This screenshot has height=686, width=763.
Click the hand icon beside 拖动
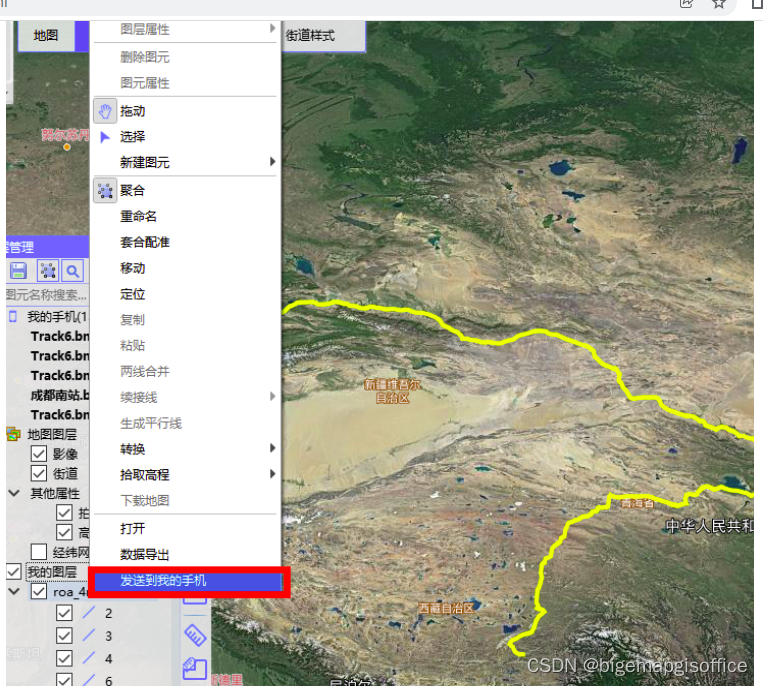(x=105, y=111)
